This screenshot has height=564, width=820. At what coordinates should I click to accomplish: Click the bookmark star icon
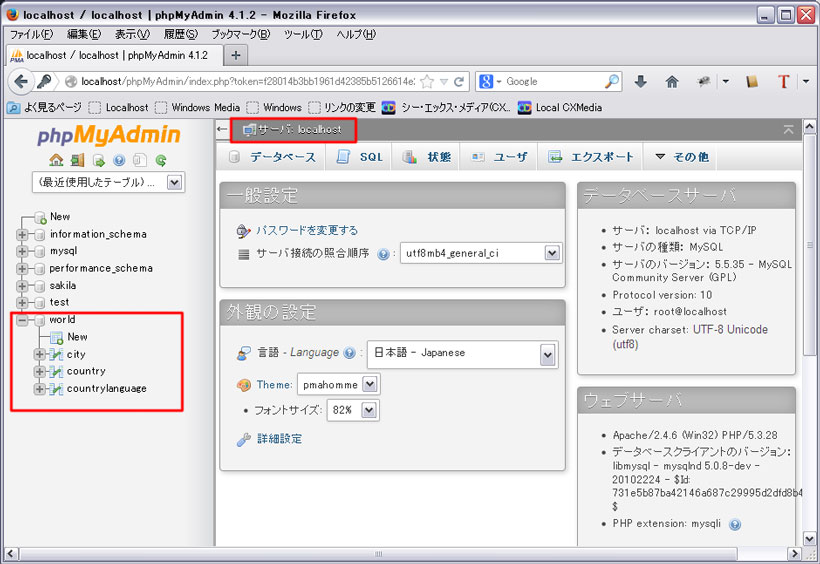pos(427,82)
